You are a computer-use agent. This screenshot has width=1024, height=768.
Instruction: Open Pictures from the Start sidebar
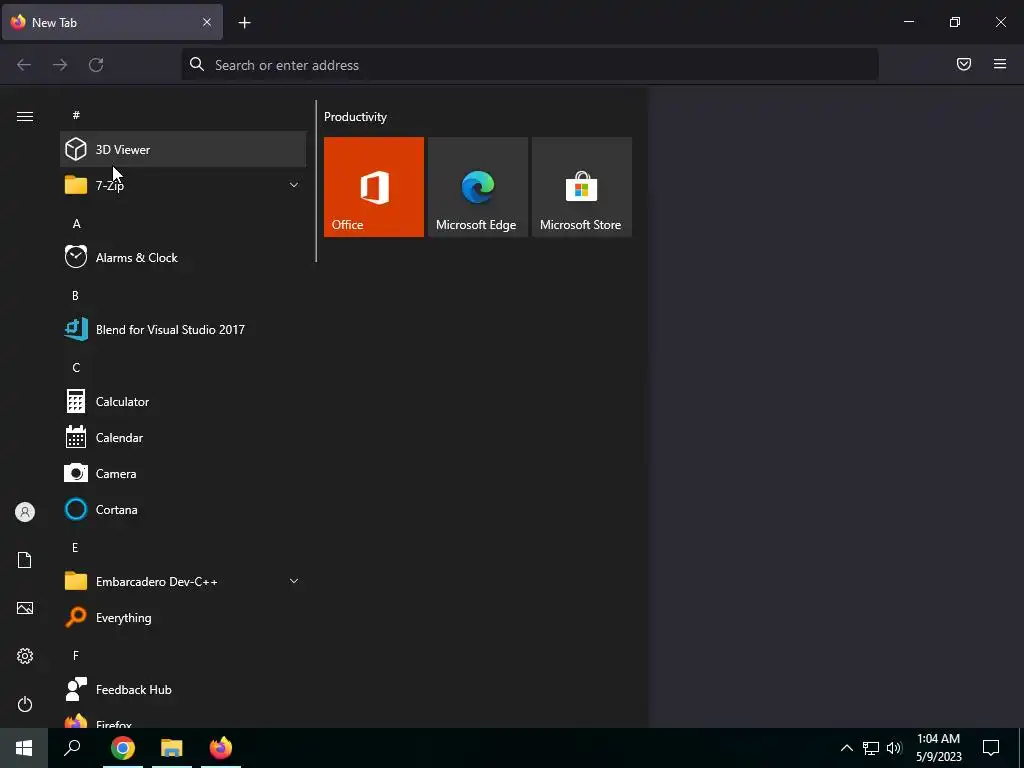[25, 608]
